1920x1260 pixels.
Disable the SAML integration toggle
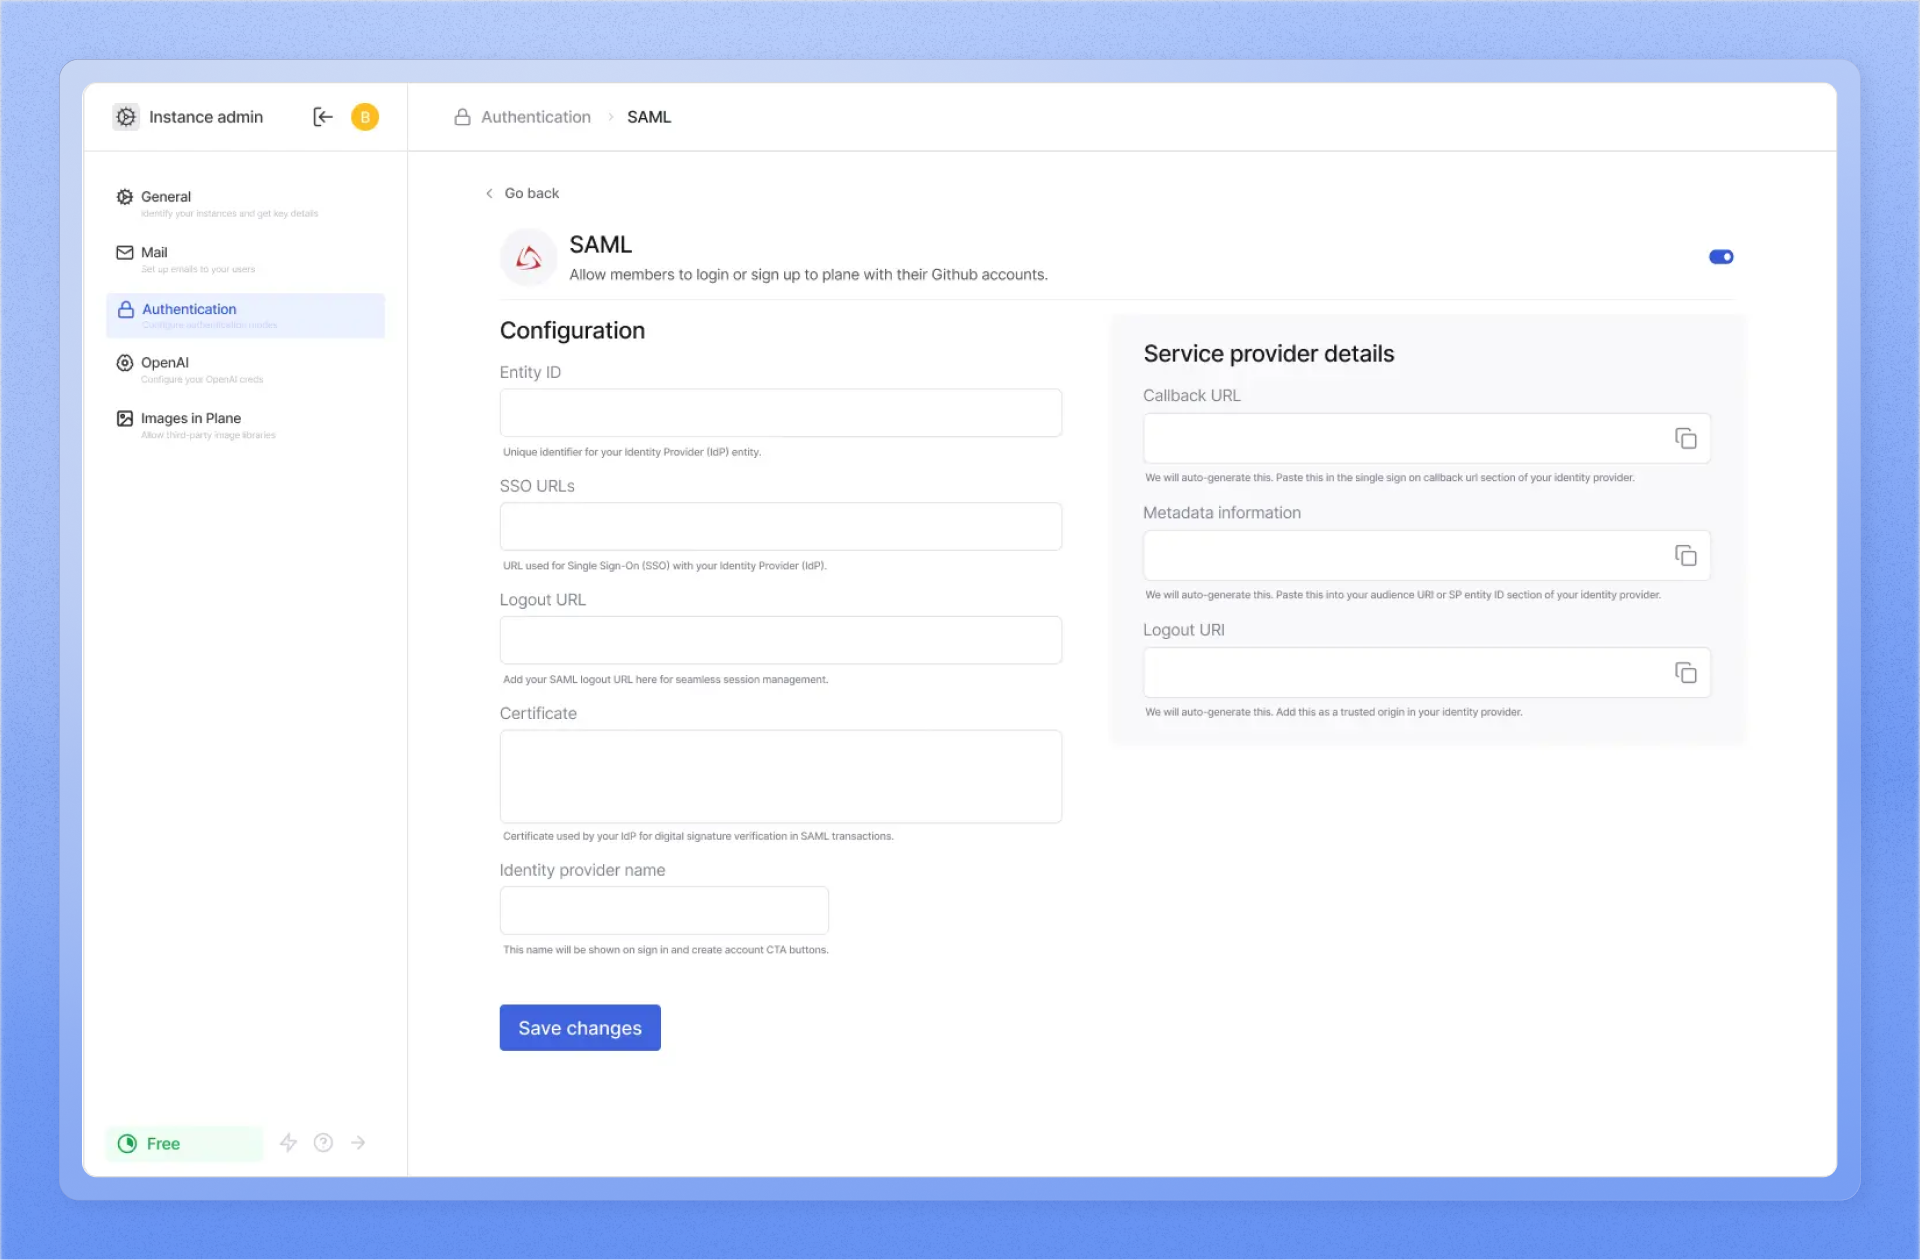[1720, 256]
